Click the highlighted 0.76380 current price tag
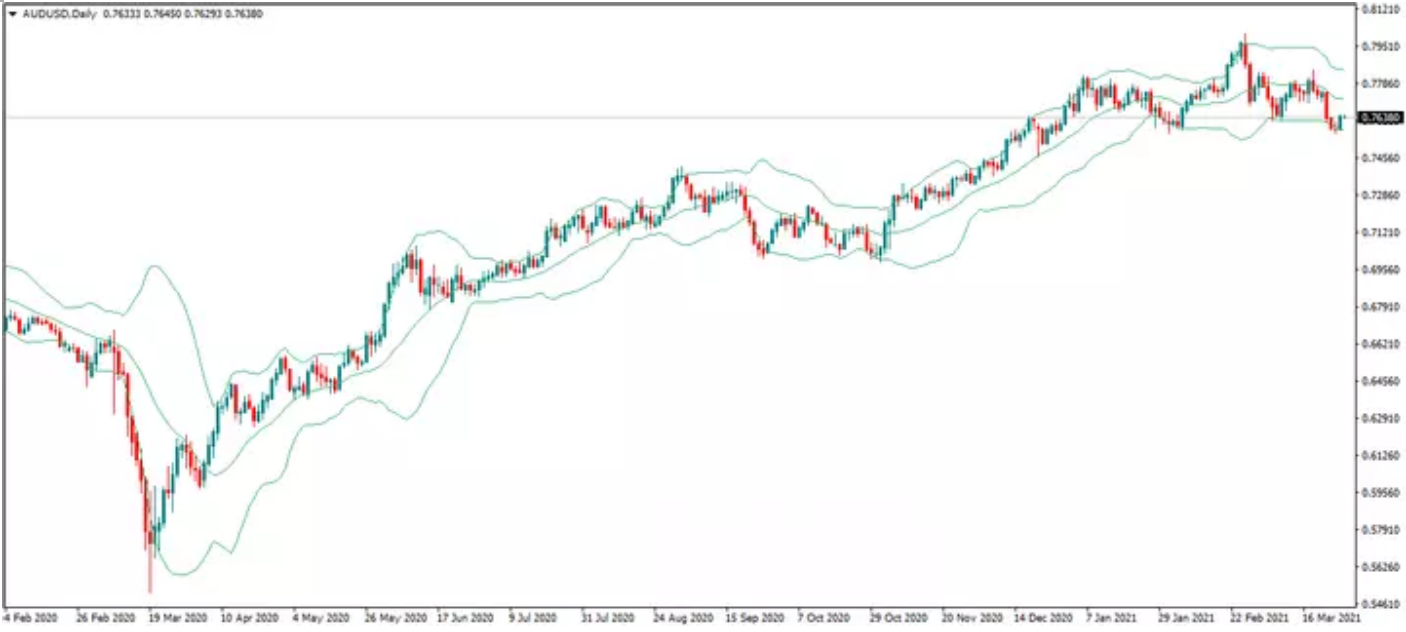Viewport: 1406px width, 632px height. [1379, 118]
